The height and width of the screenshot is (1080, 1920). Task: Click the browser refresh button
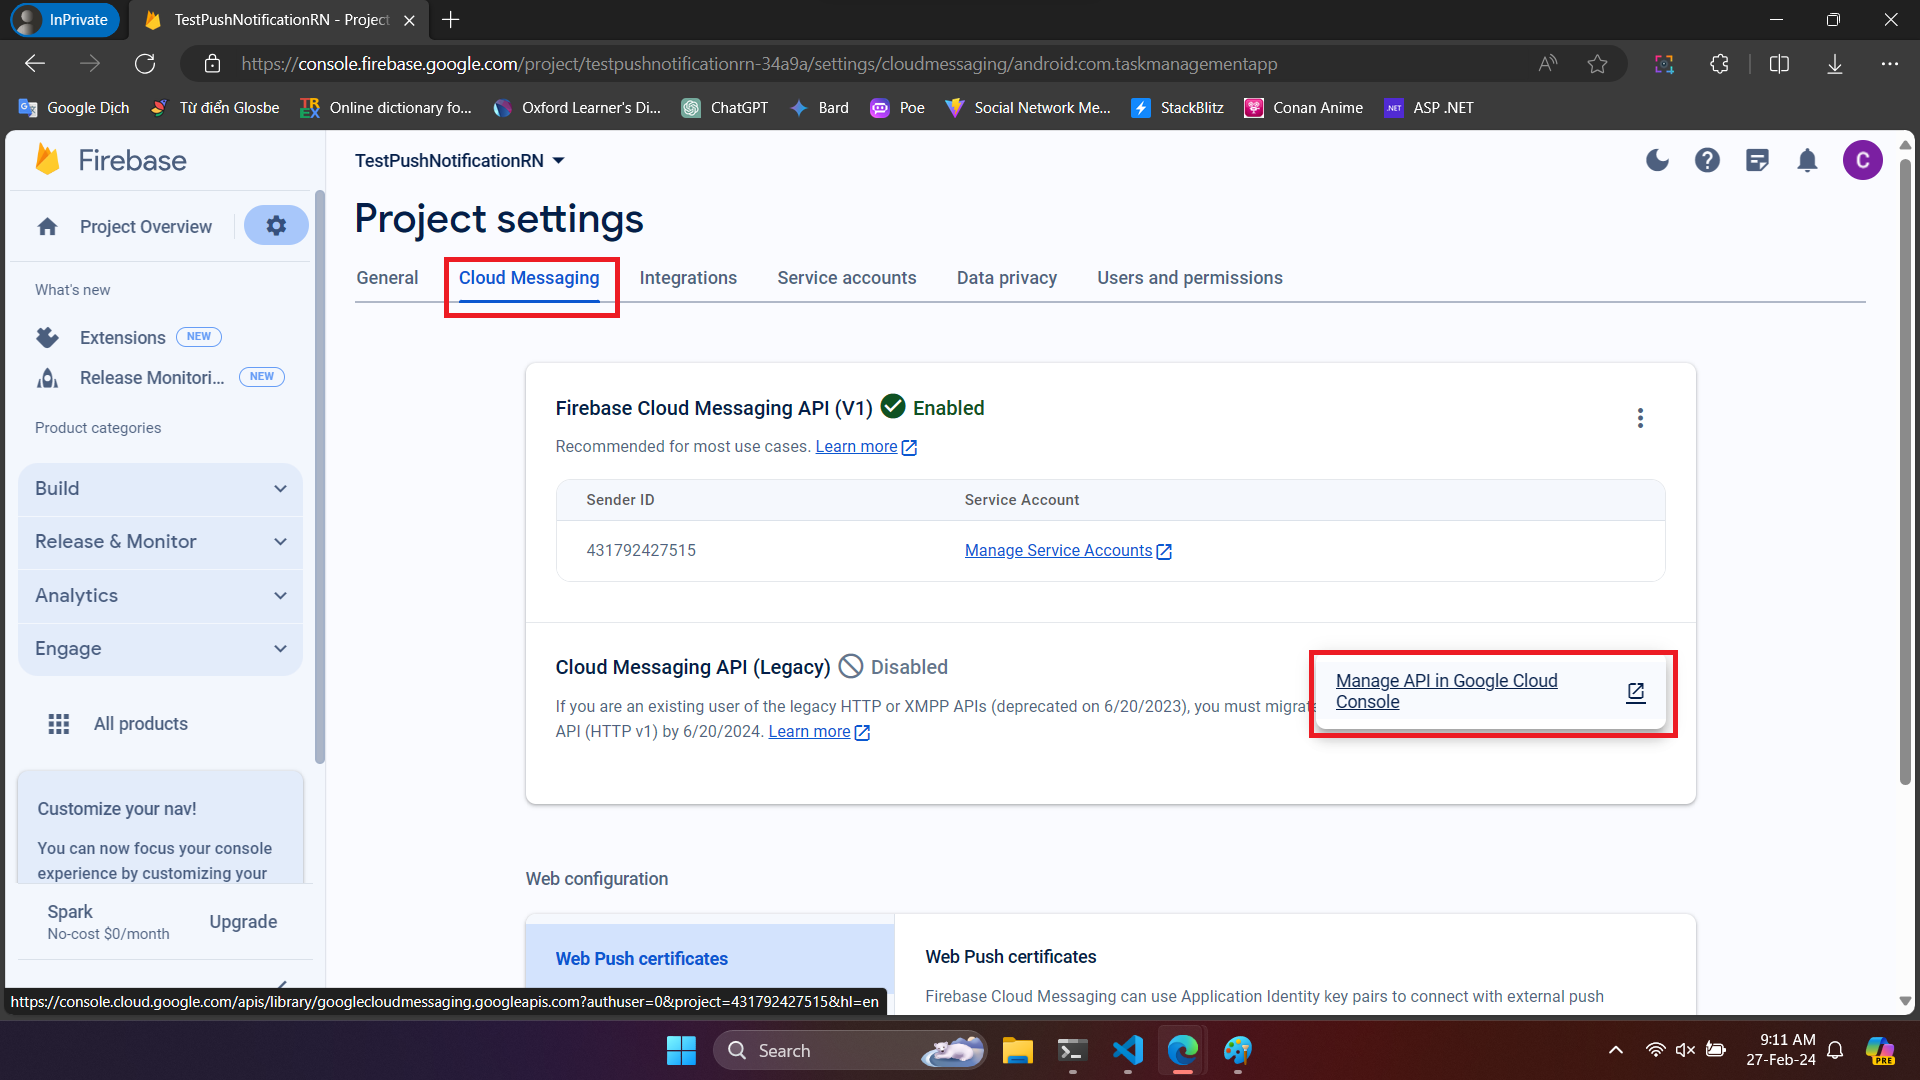(x=145, y=64)
